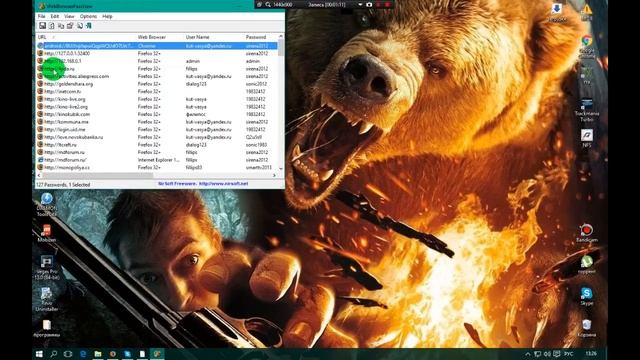Viewport: 640px width, 360px height.
Task: Click the vertical scrollbar down arrow
Action: 281,168
